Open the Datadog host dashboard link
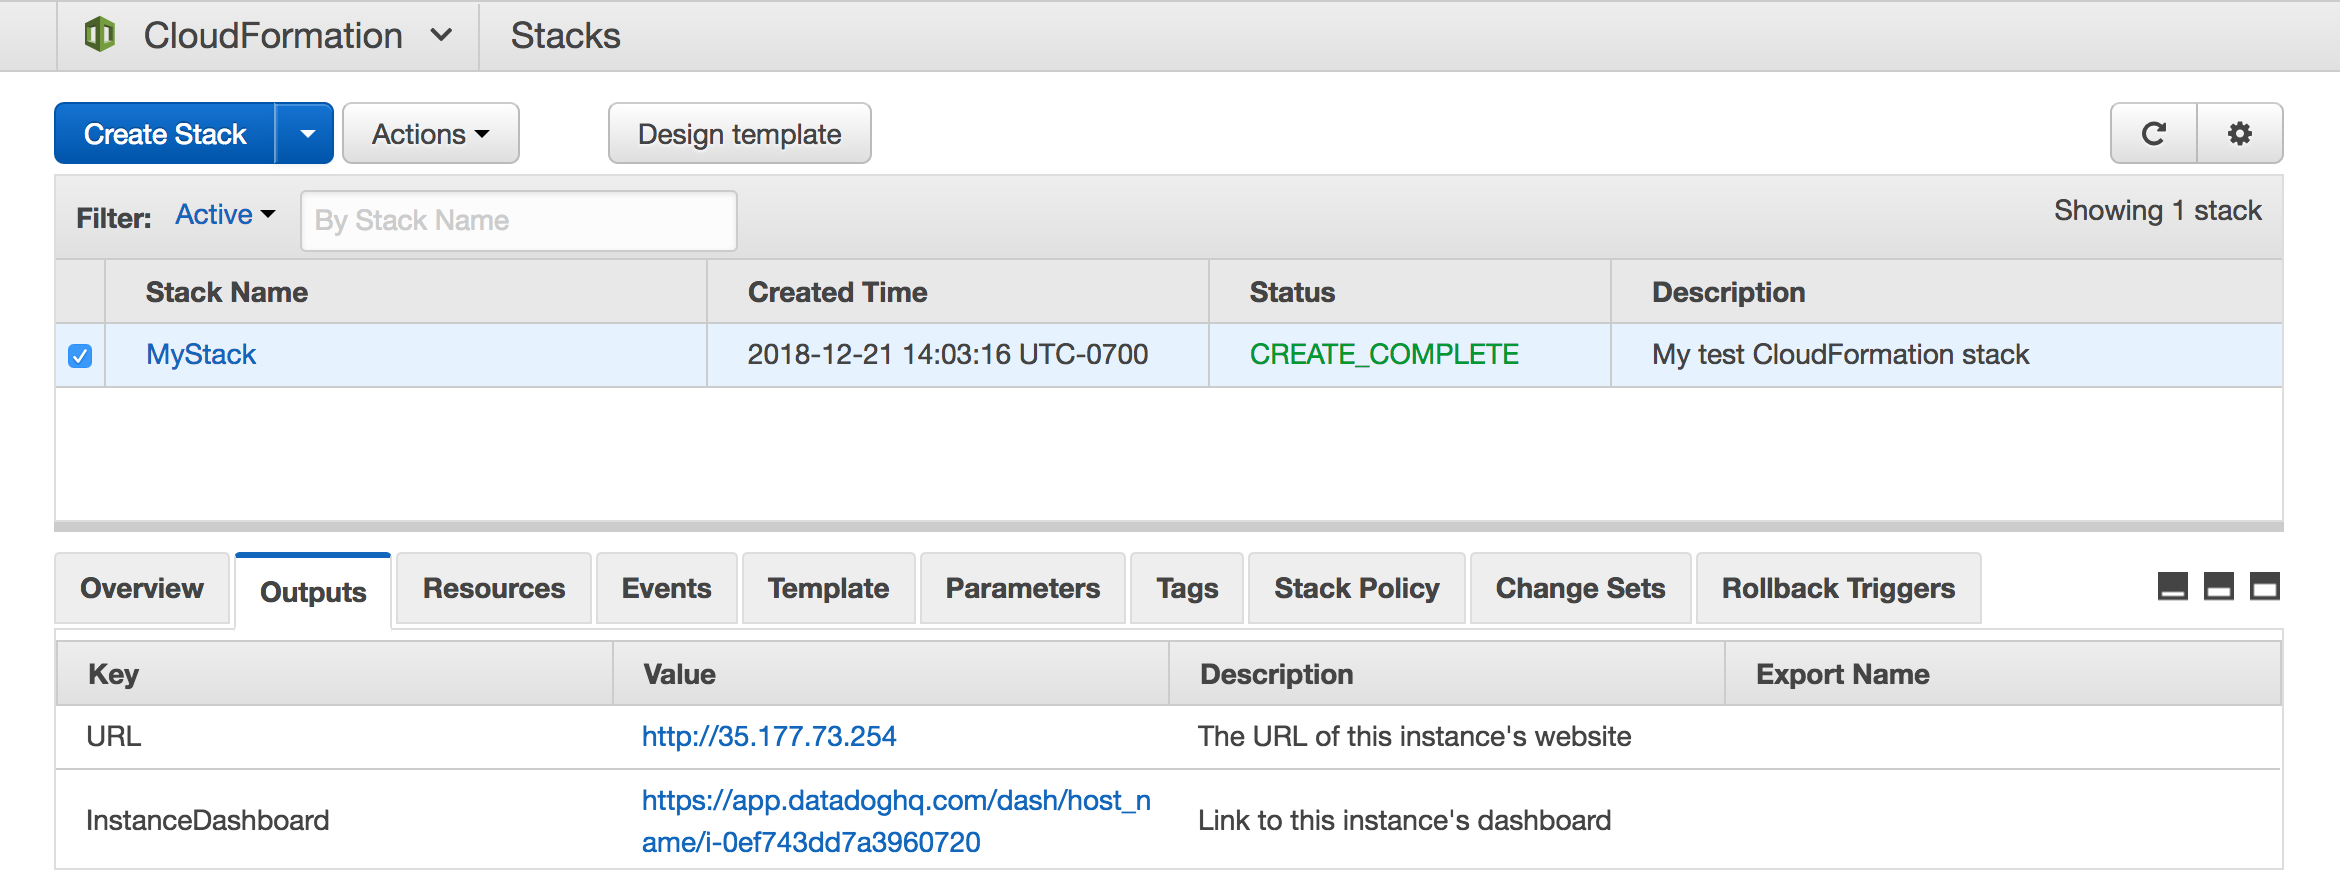 click(x=896, y=821)
